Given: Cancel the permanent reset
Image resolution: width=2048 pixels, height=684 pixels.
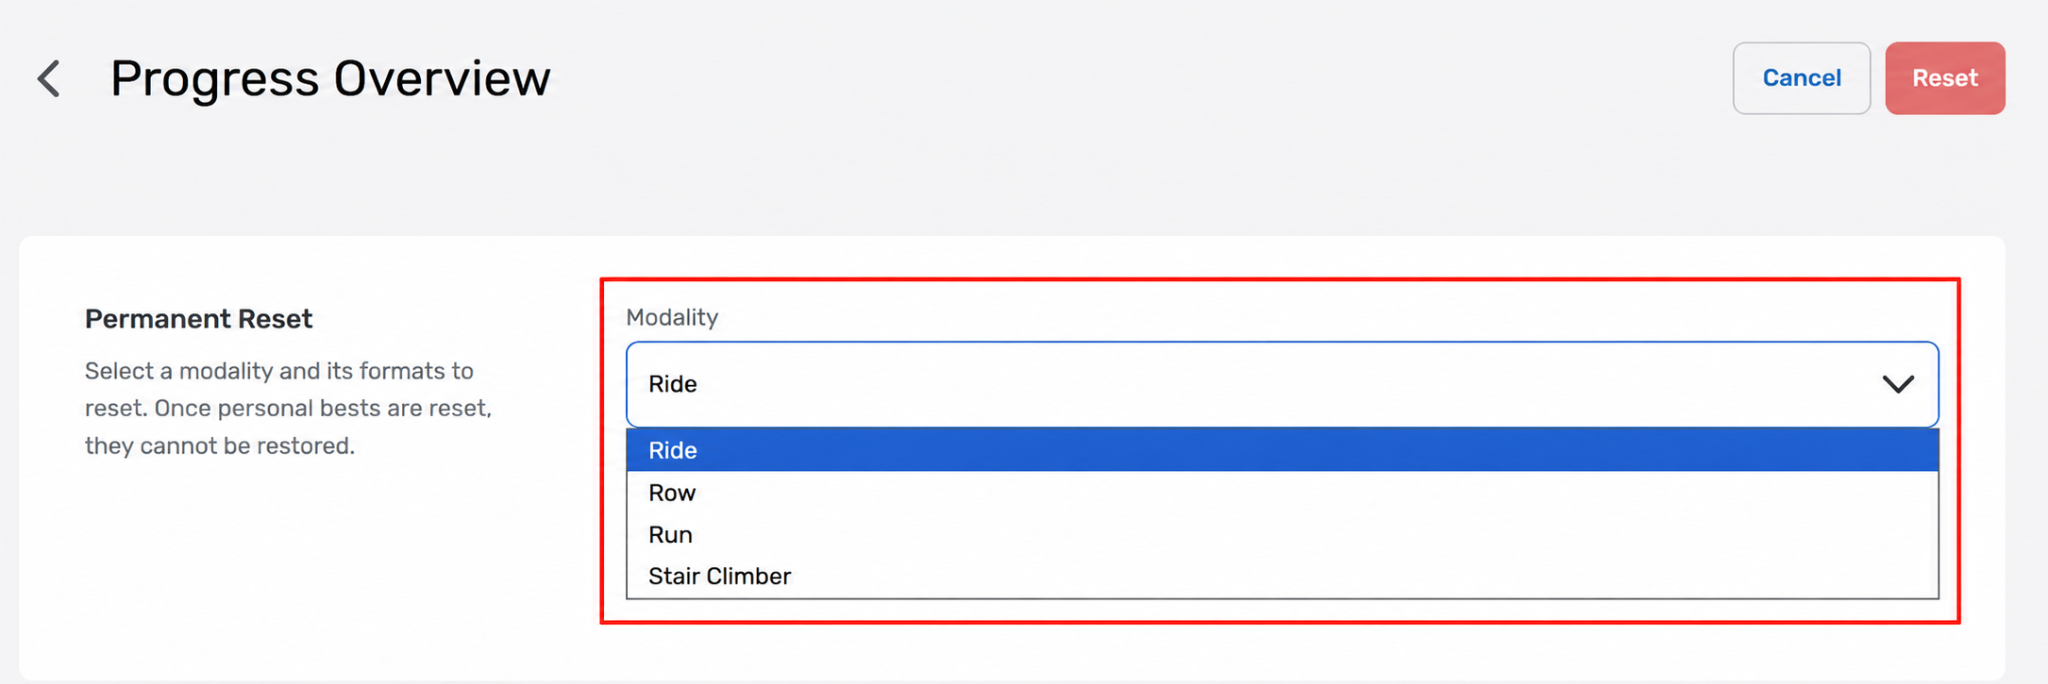Looking at the screenshot, I should tap(1801, 78).
